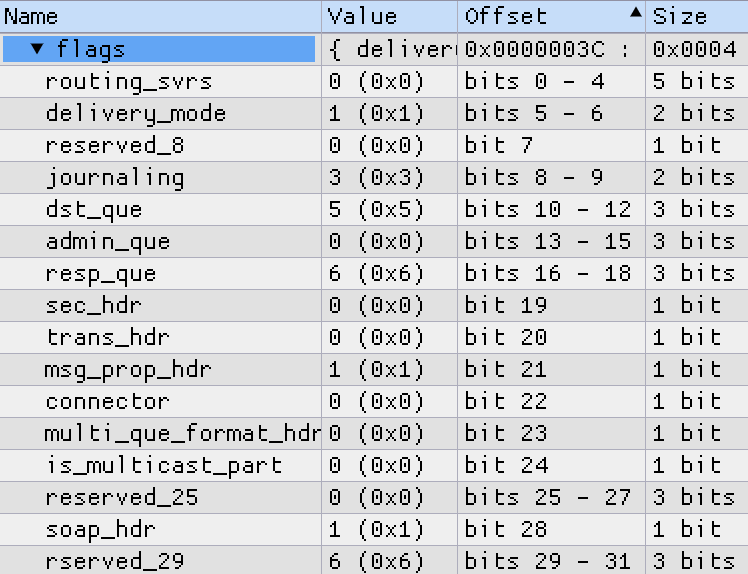The height and width of the screenshot is (574, 748).
Task: Pick the sec_hdr row
Action: 374,305
